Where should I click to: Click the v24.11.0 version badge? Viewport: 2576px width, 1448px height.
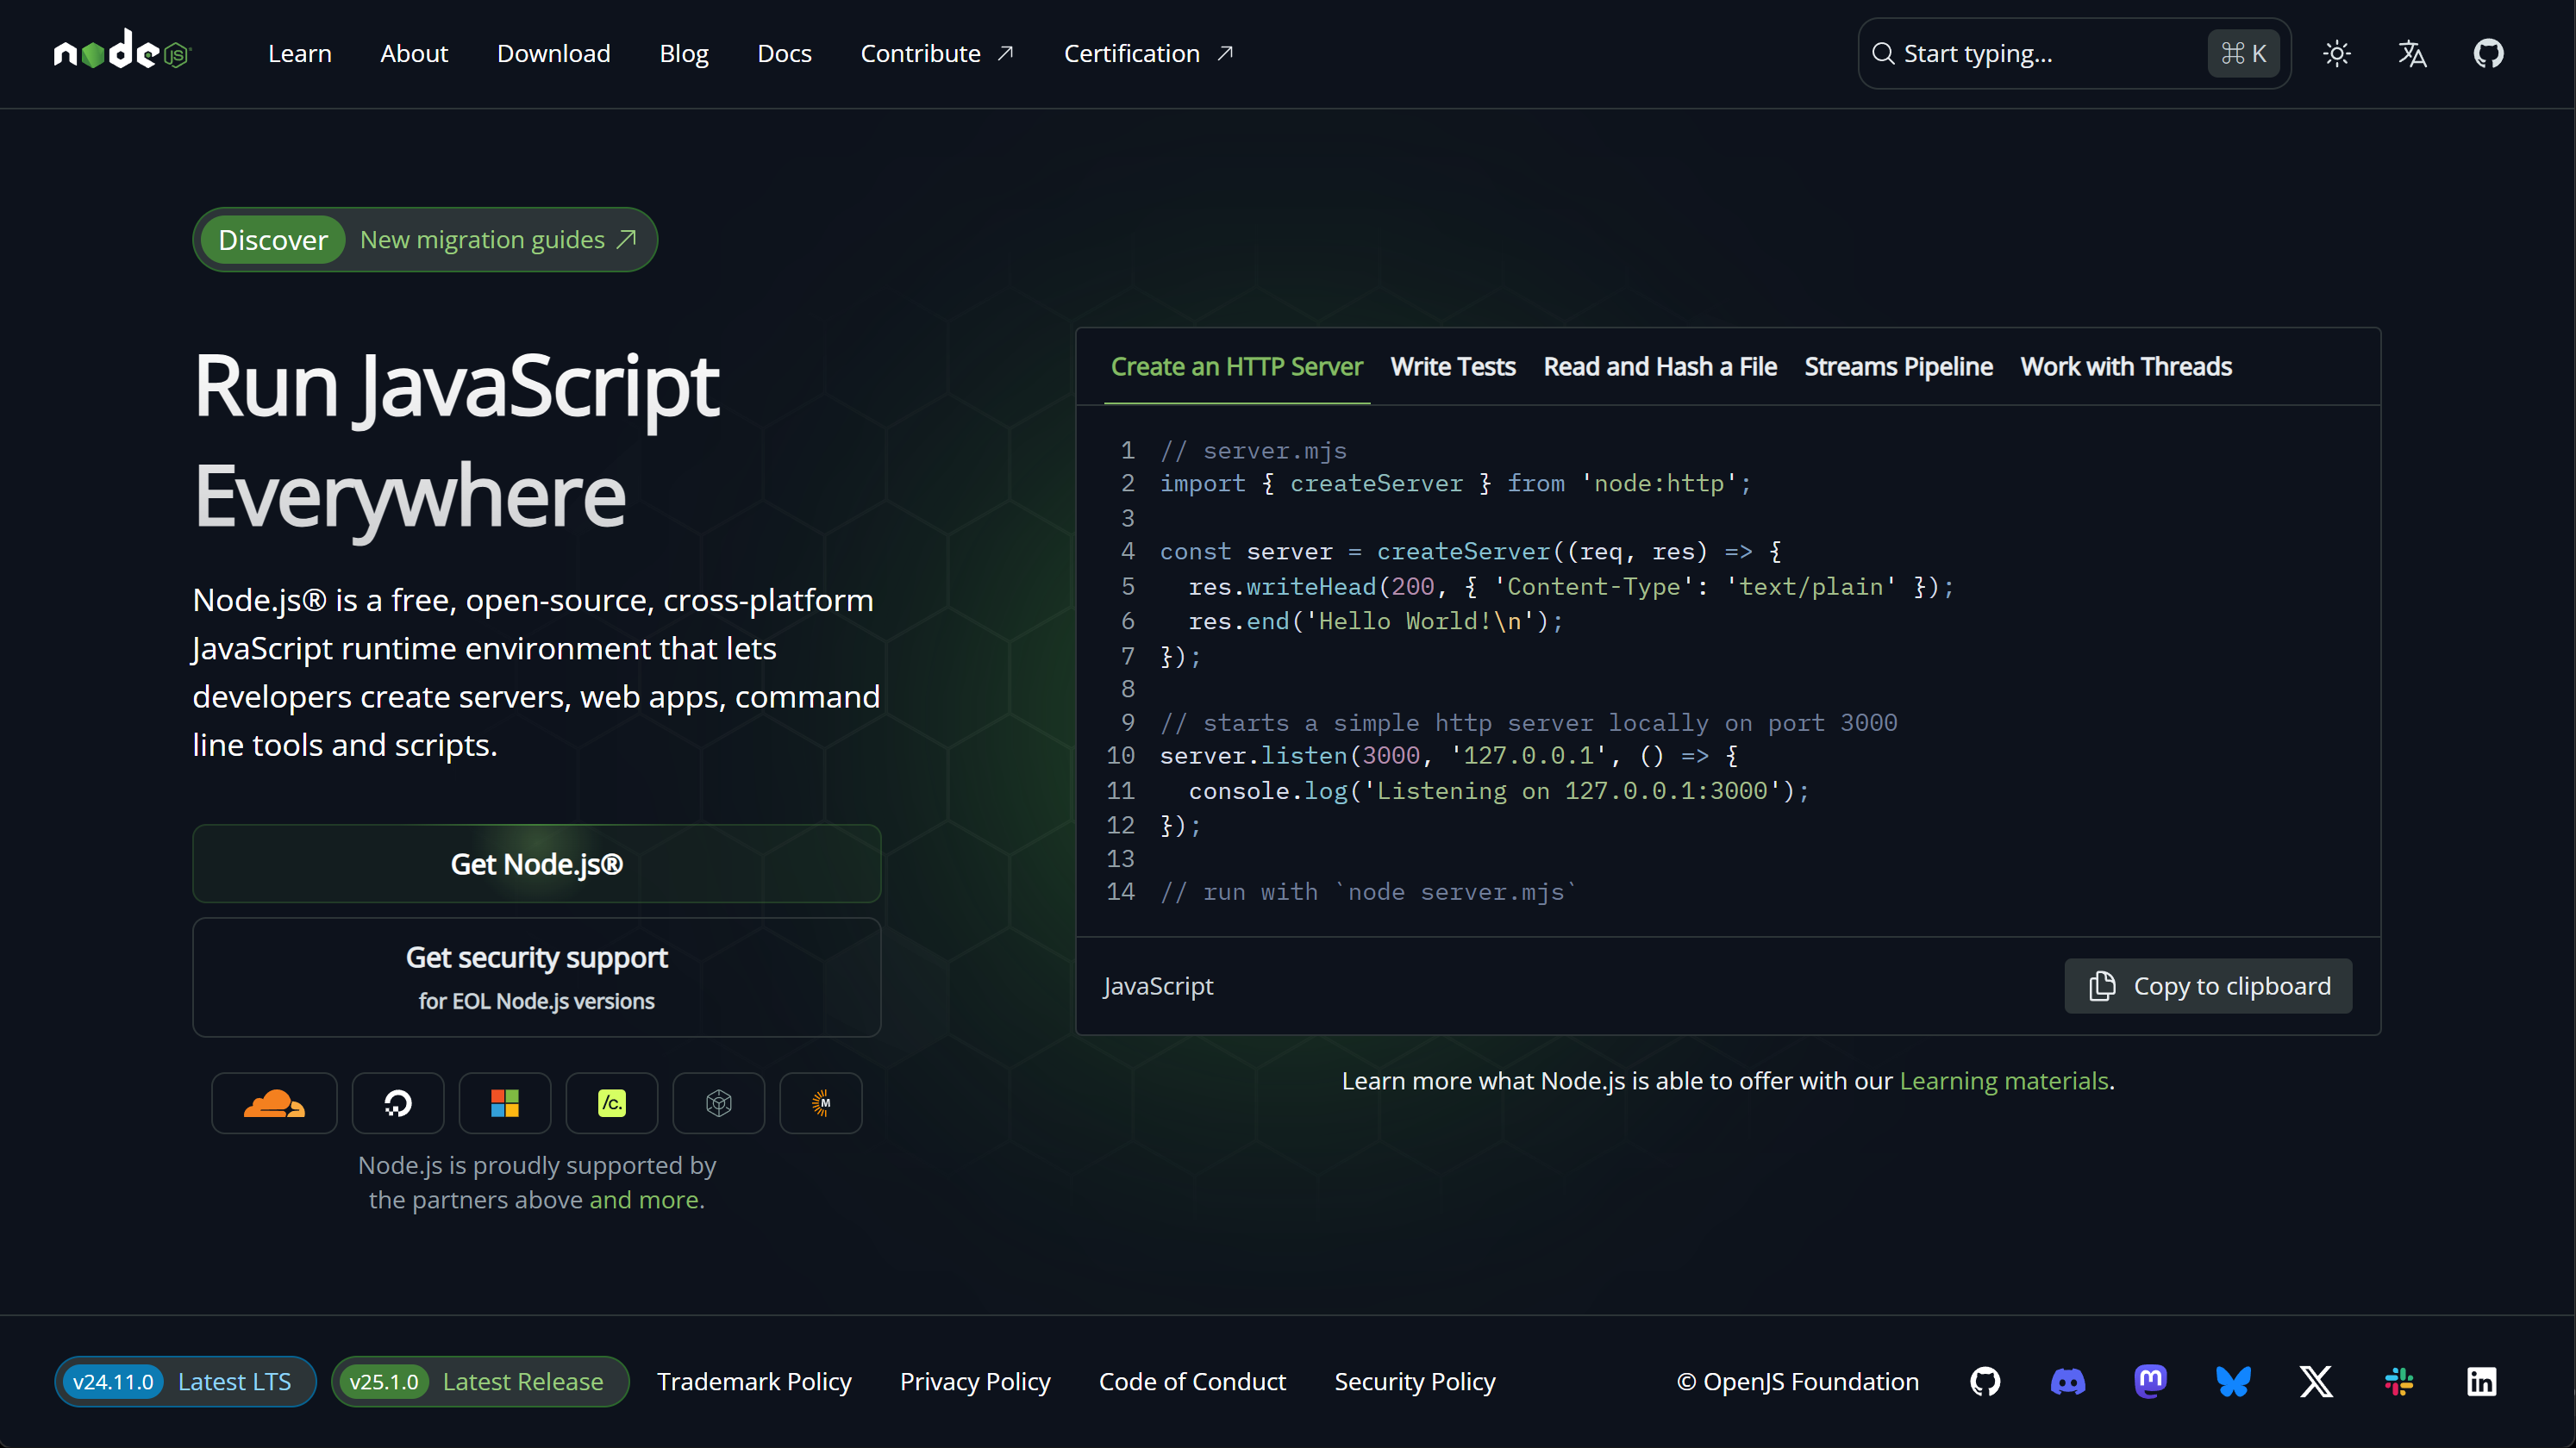point(113,1381)
